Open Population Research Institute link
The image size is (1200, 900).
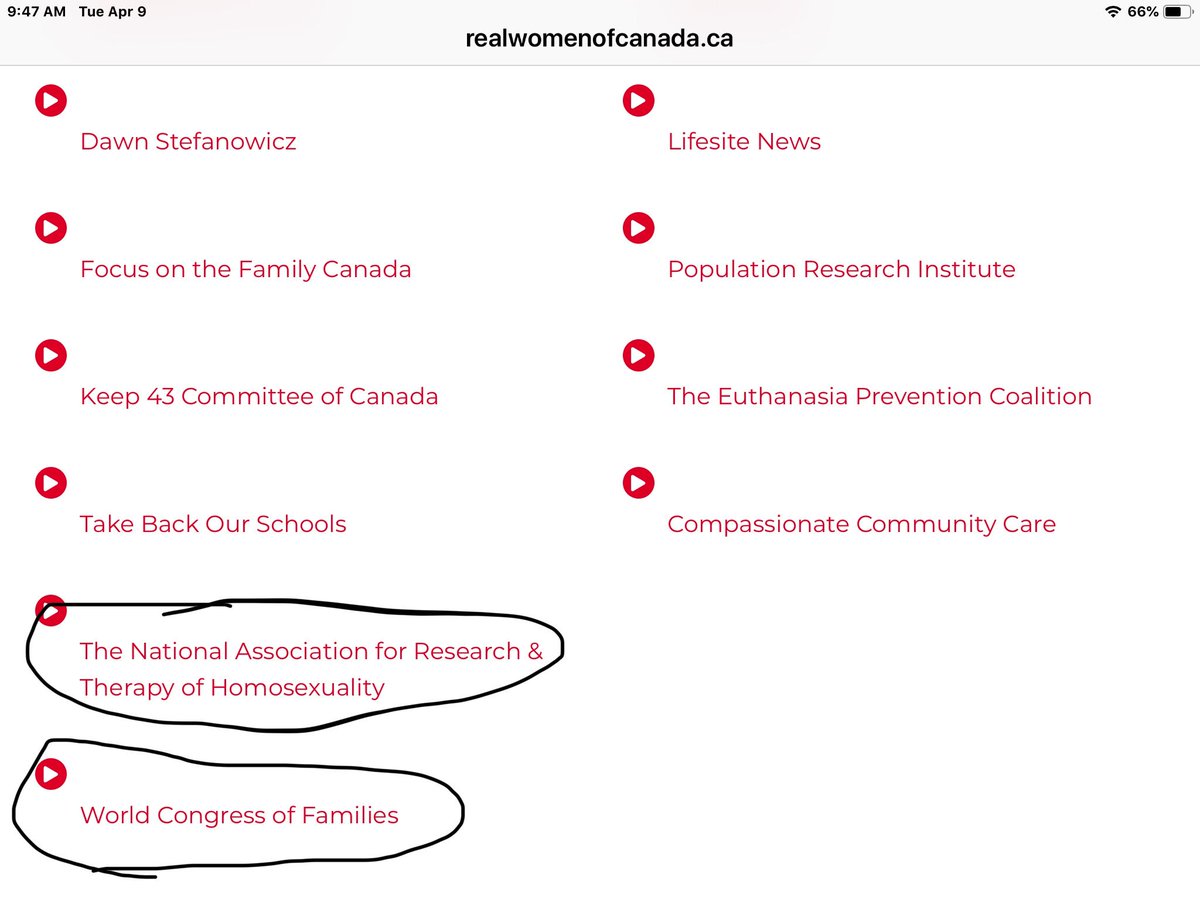841,269
